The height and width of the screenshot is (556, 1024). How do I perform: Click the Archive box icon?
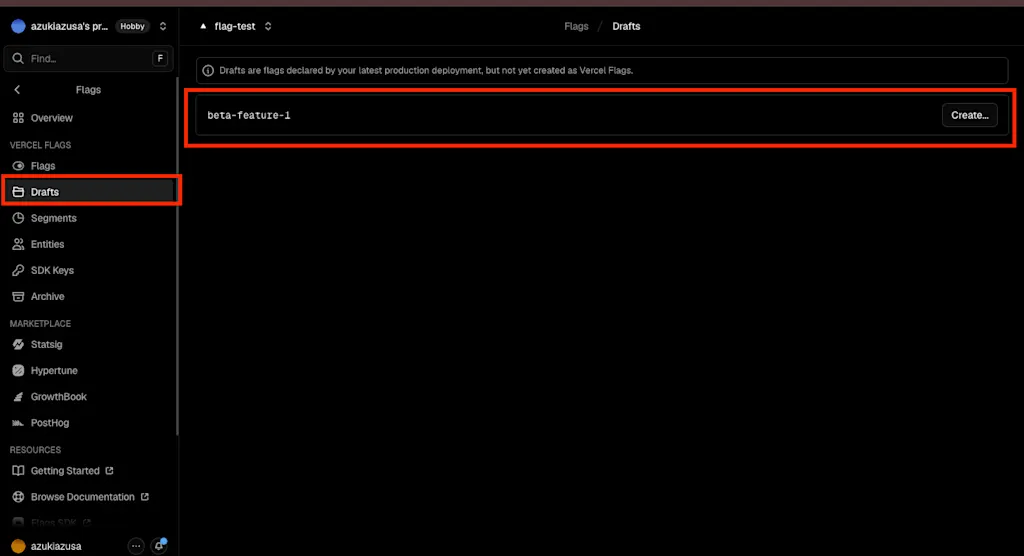tap(18, 297)
